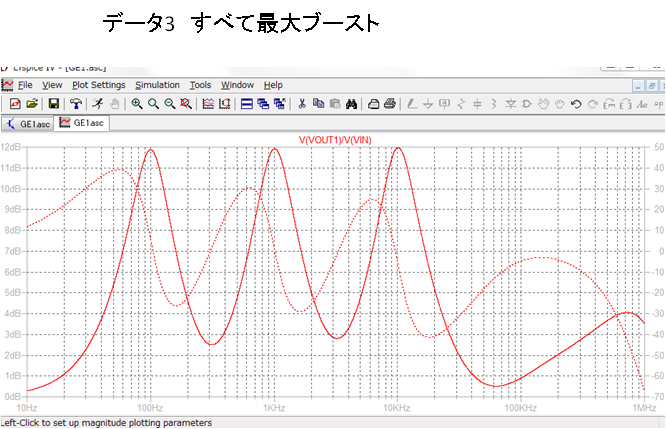Viewport: 666px width, 429px height.
Task: Open the File menu
Action: coord(25,85)
